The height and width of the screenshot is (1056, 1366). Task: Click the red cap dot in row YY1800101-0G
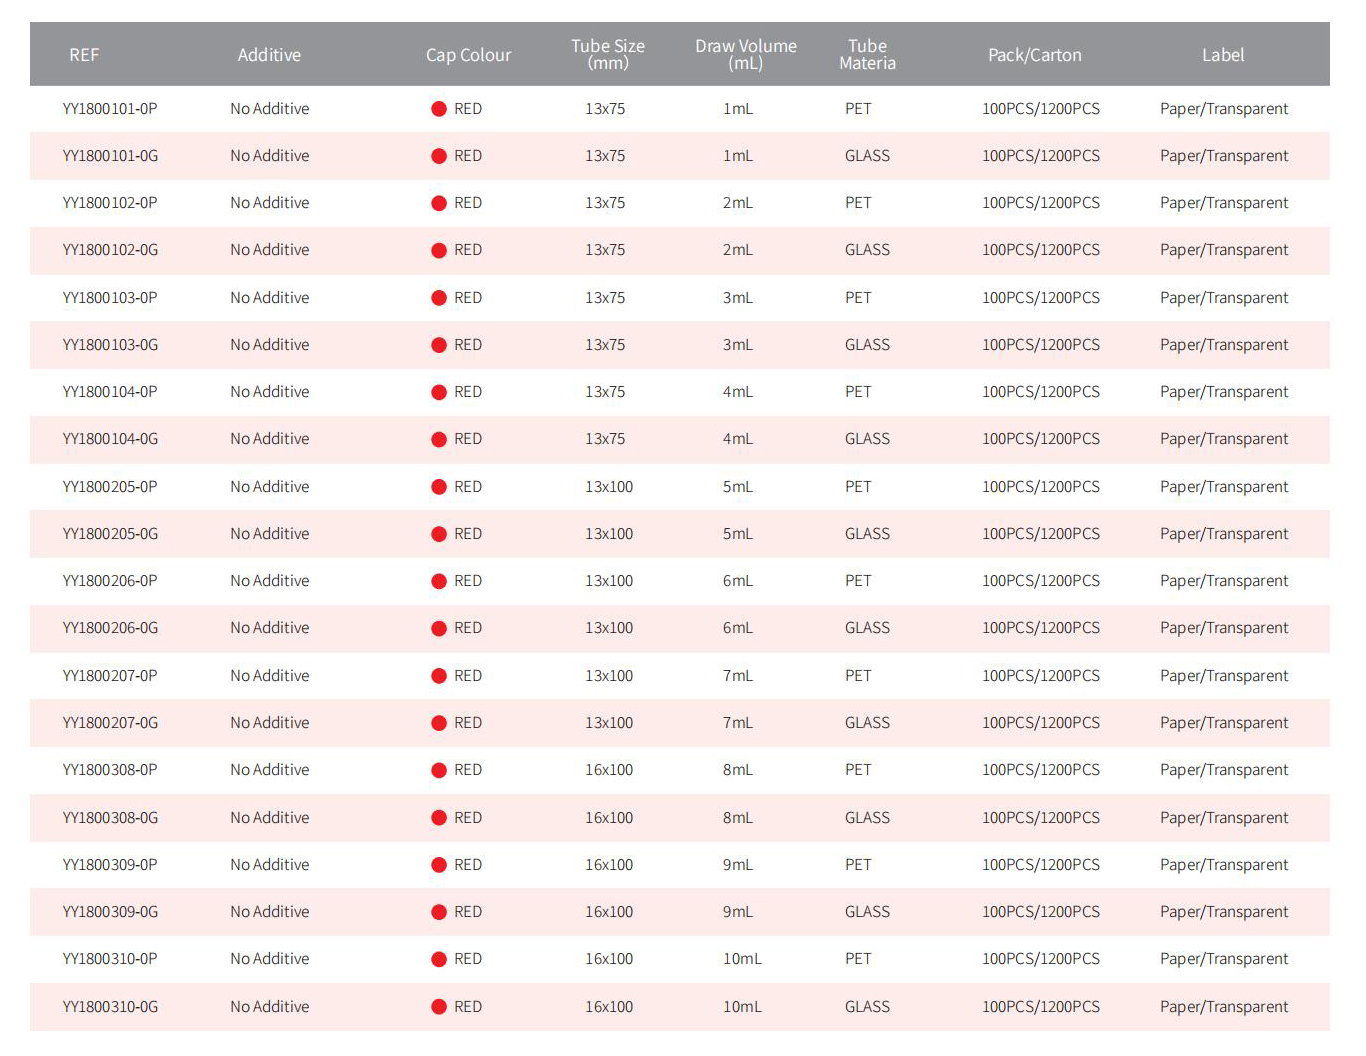click(439, 156)
